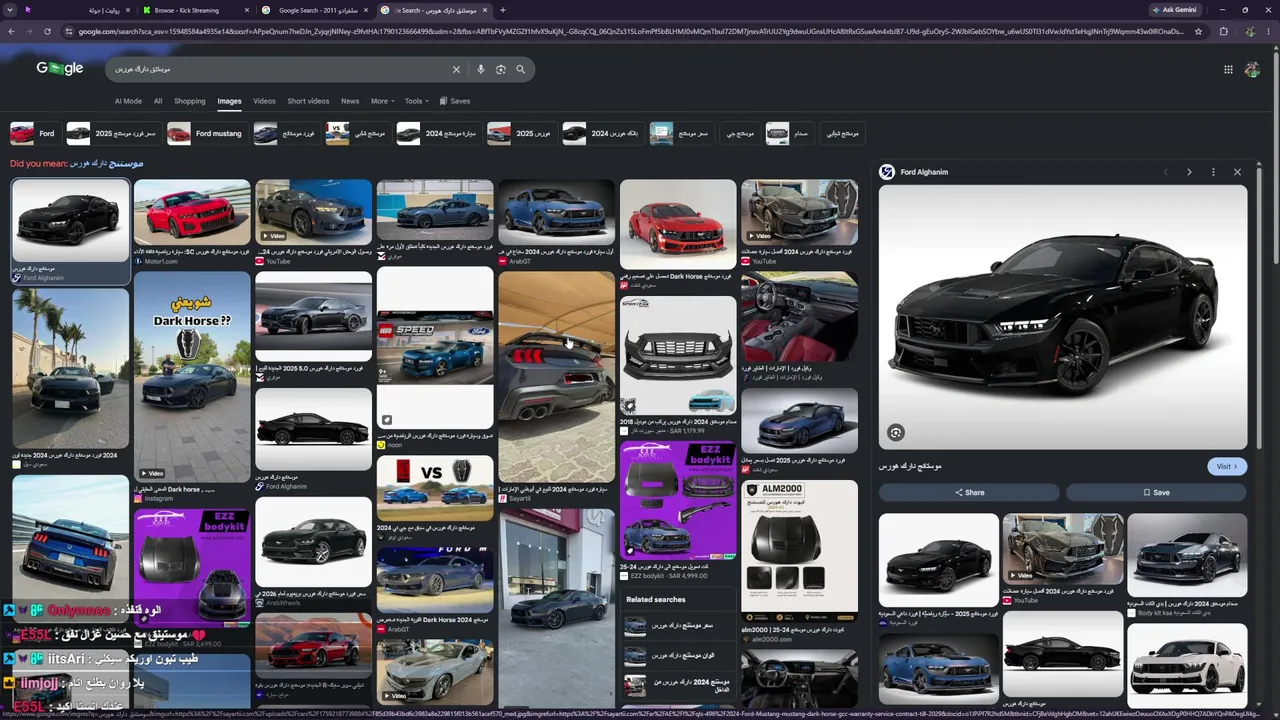Expand the More search filters dropdown
The width and height of the screenshot is (1280, 720).
382,101
